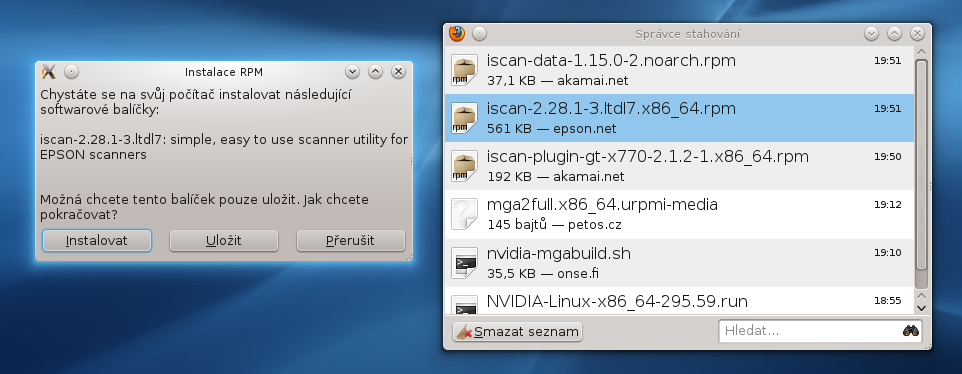Click Smazat seznam in download manager
Viewport: 962px width, 374px height.
click(x=517, y=332)
